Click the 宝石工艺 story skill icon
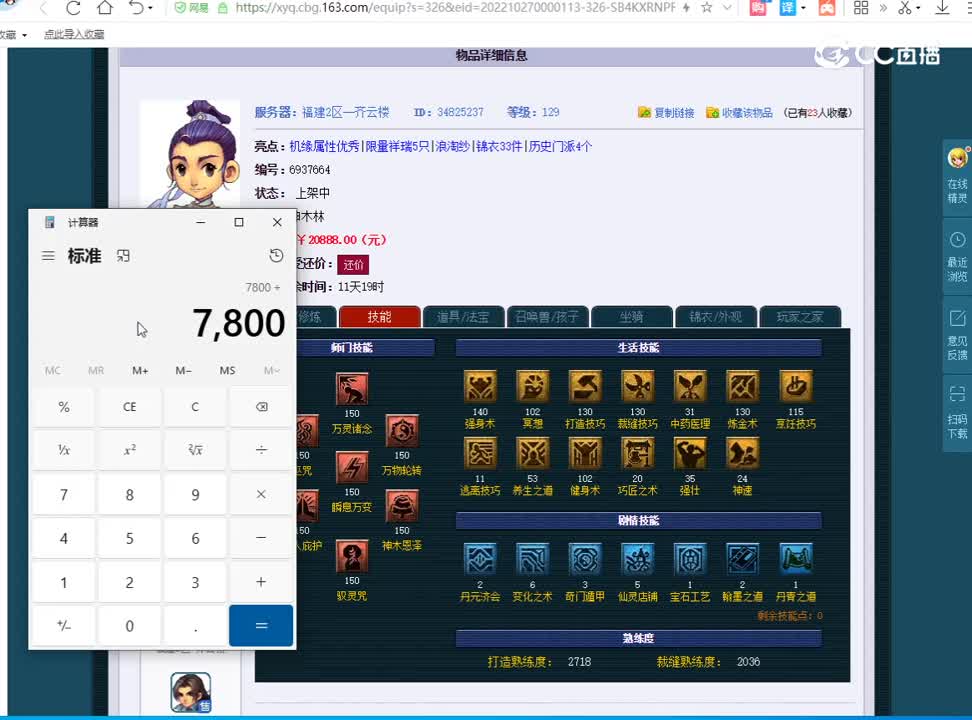Screen dimensions: 972x720 click(x=690, y=560)
